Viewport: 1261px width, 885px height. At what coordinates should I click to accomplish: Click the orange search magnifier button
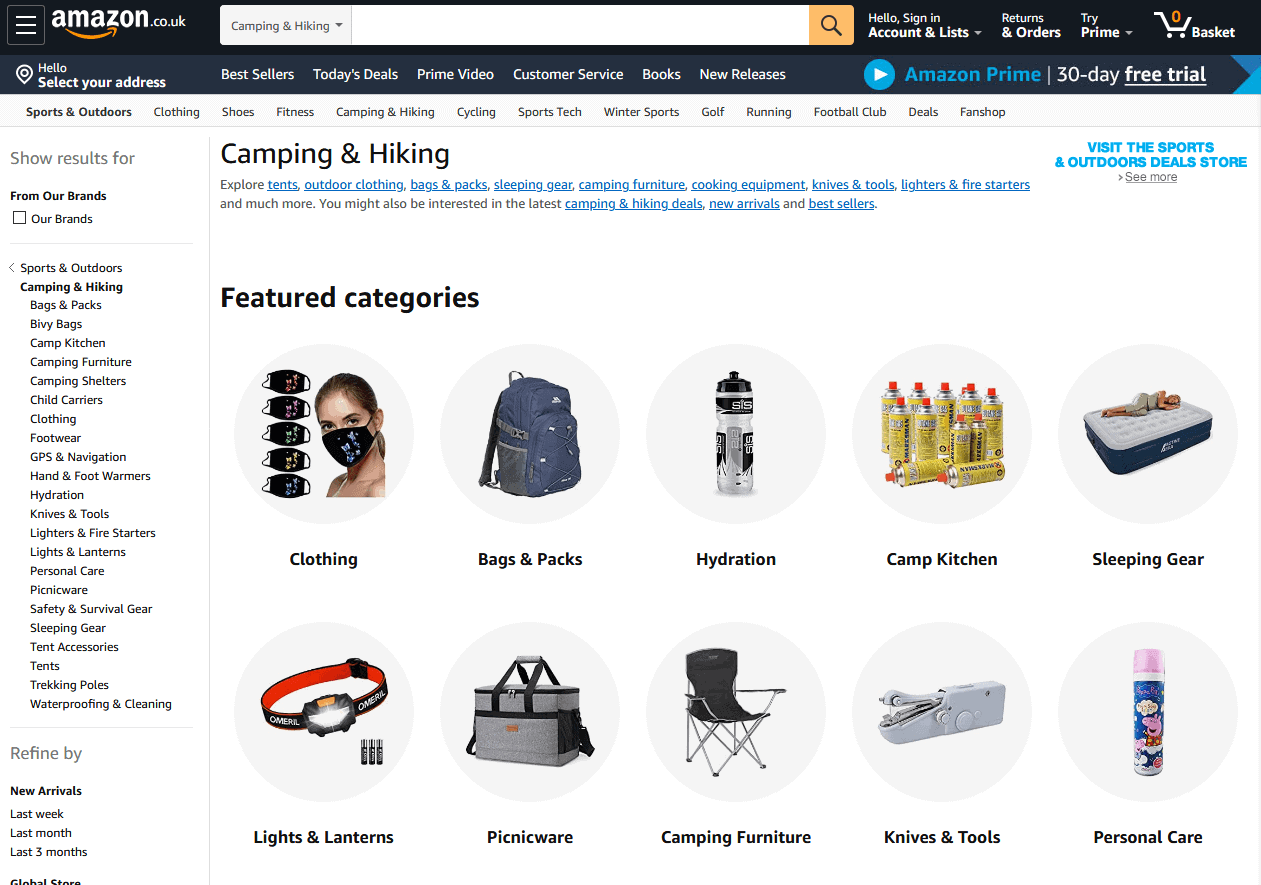pos(831,25)
